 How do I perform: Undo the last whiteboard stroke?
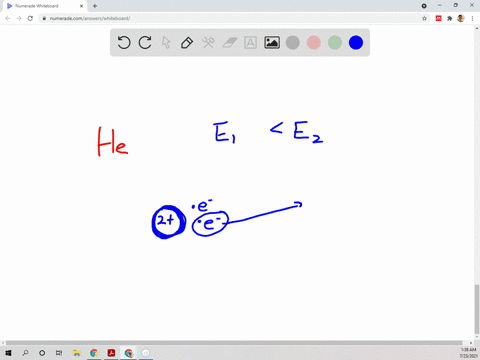pyautogui.click(x=124, y=43)
